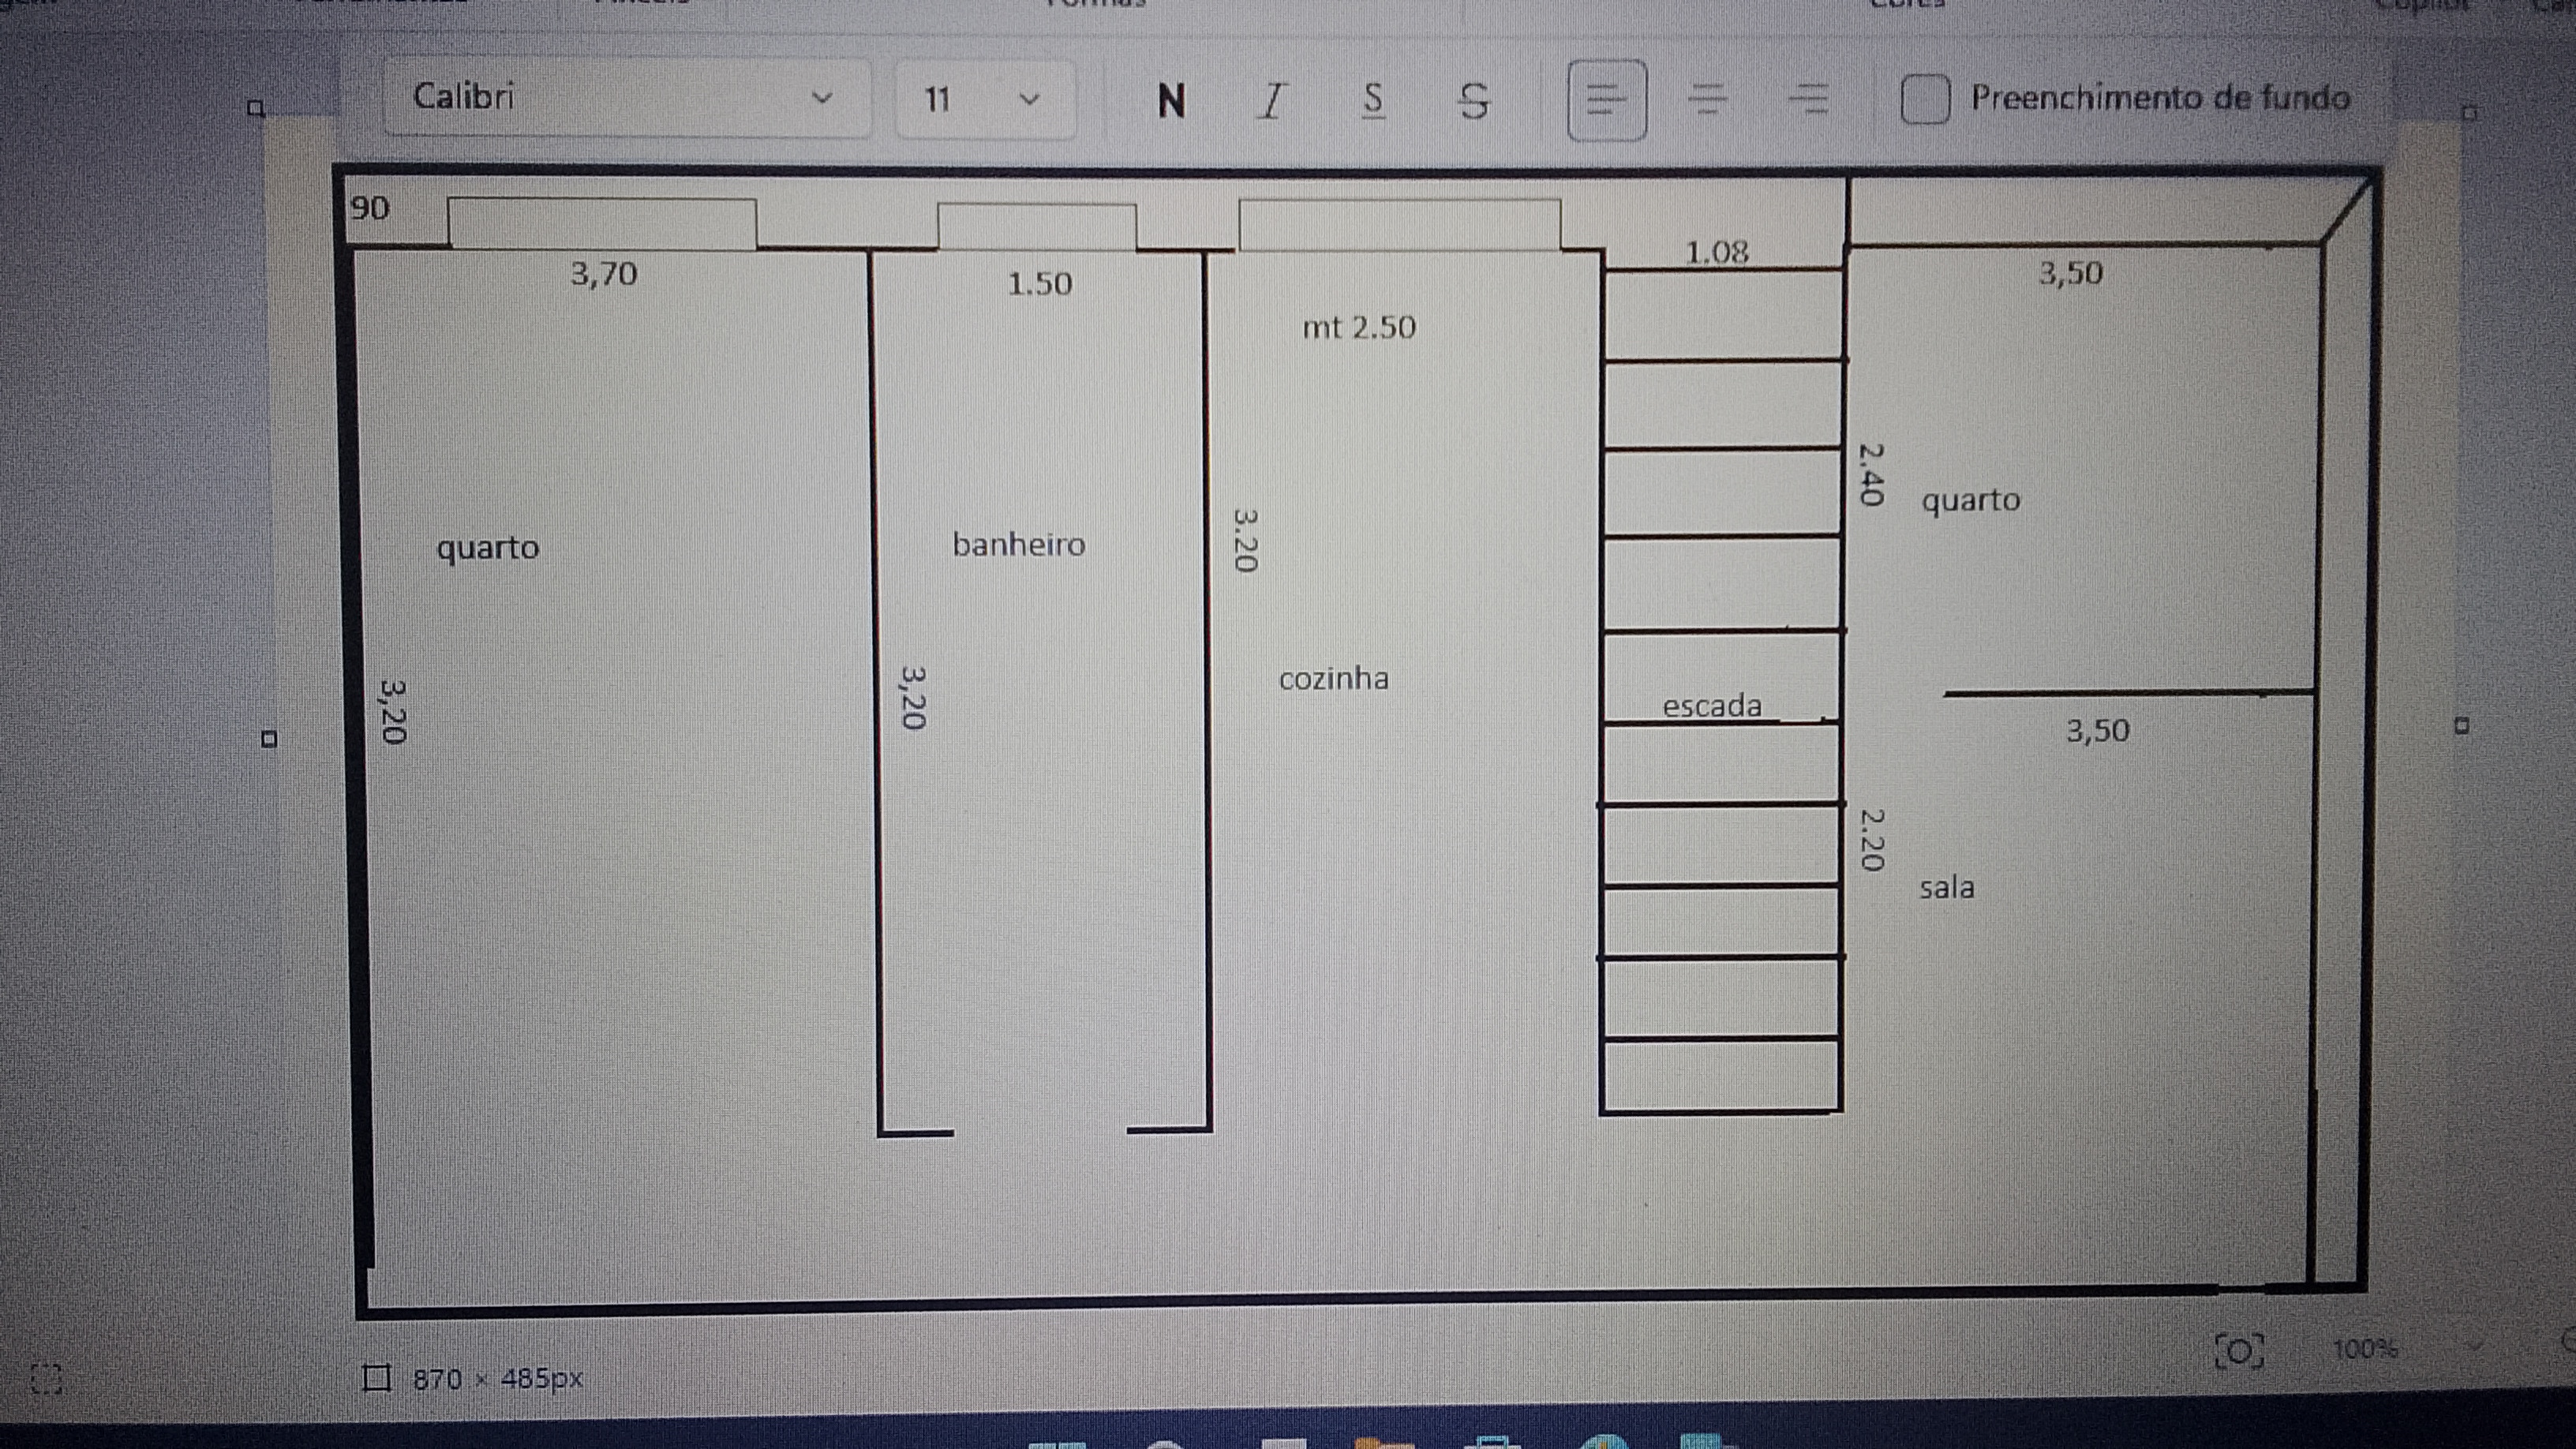2576x1449 pixels.
Task: Toggle underline with the underlined S button
Action: [1373, 101]
